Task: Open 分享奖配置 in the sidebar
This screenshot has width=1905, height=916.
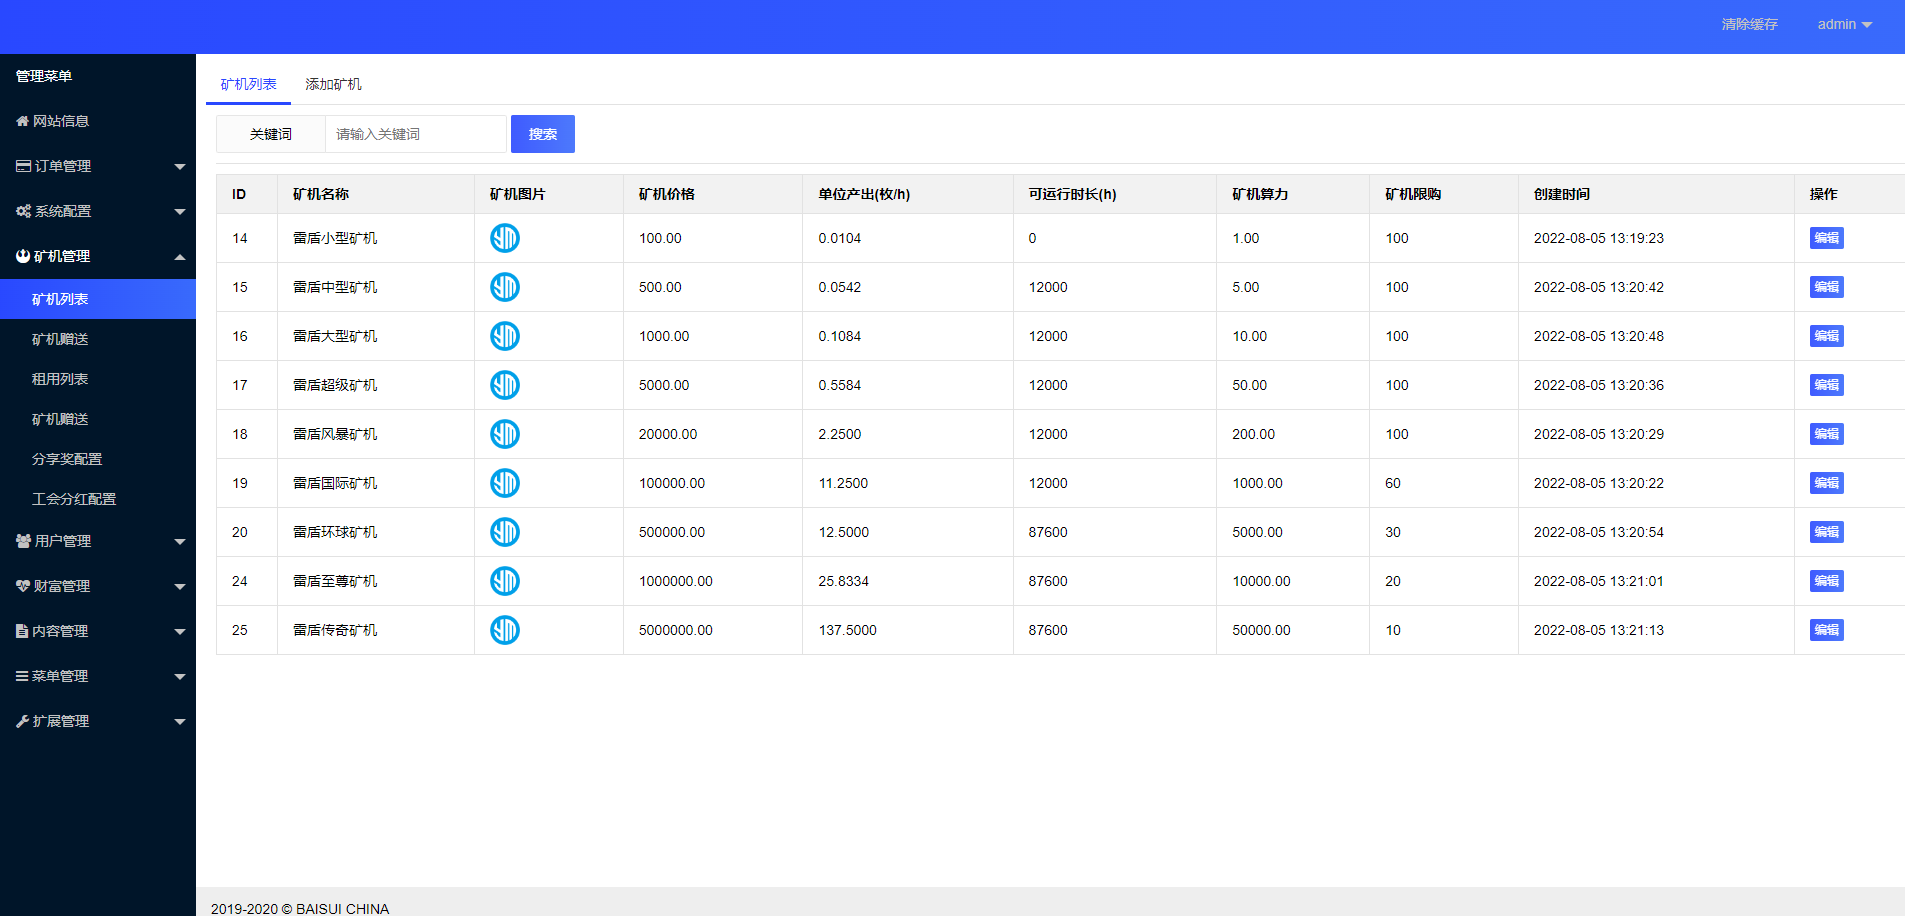Action: coord(67,459)
